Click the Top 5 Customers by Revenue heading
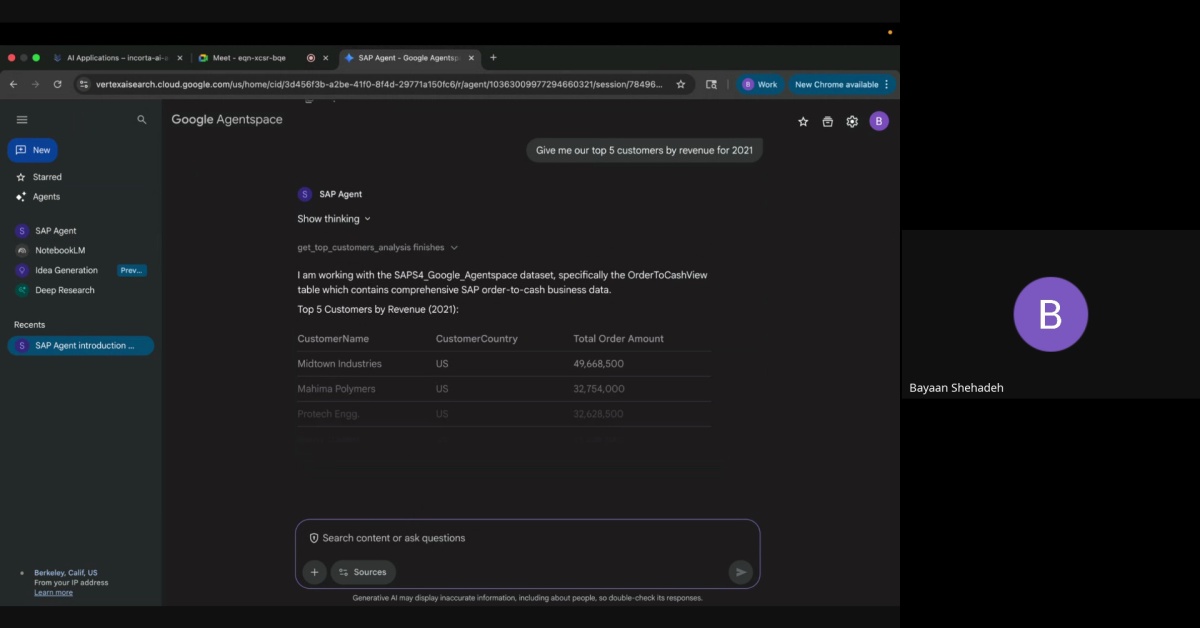Image resolution: width=1200 pixels, height=628 pixels. click(x=378, y=309)
